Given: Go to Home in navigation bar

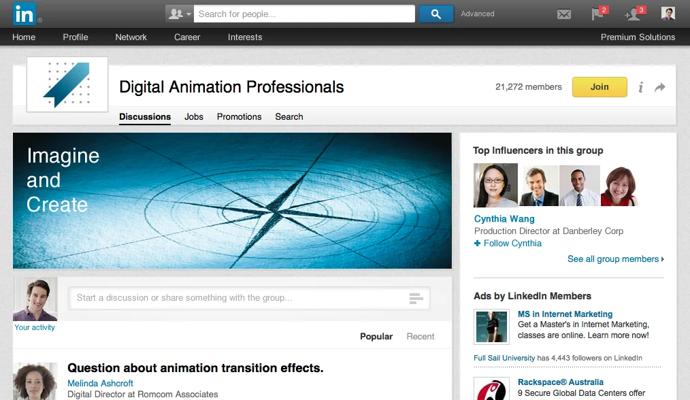Looking at the screenshot, I should click(x=24, y=37).
